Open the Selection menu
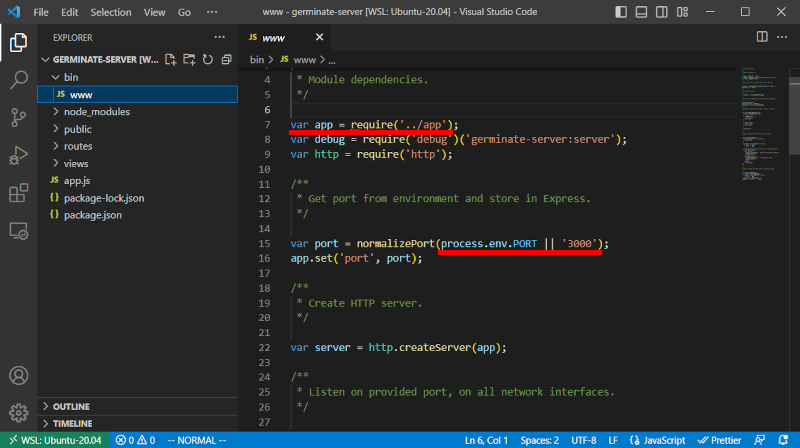This screenshot has width=800, height=448. 111,12
